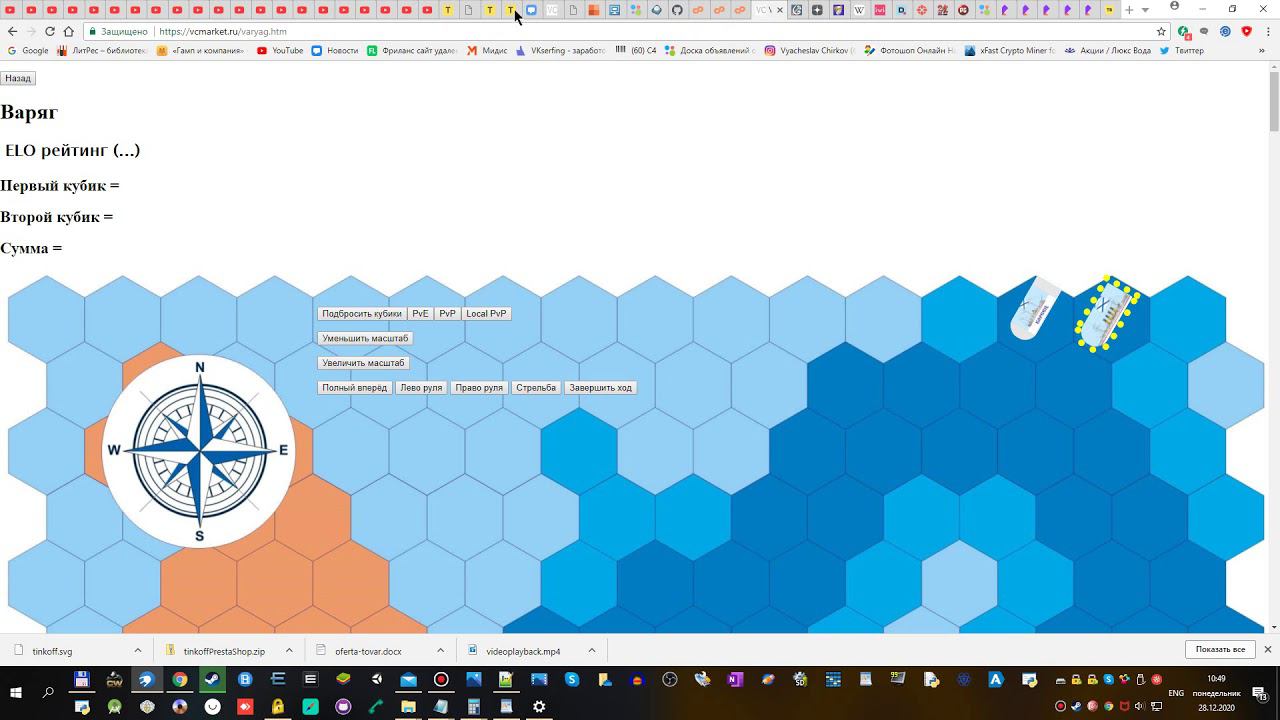
Task: Open a new browser tab
Action: pyautogui.click(x=1129, y=10)
